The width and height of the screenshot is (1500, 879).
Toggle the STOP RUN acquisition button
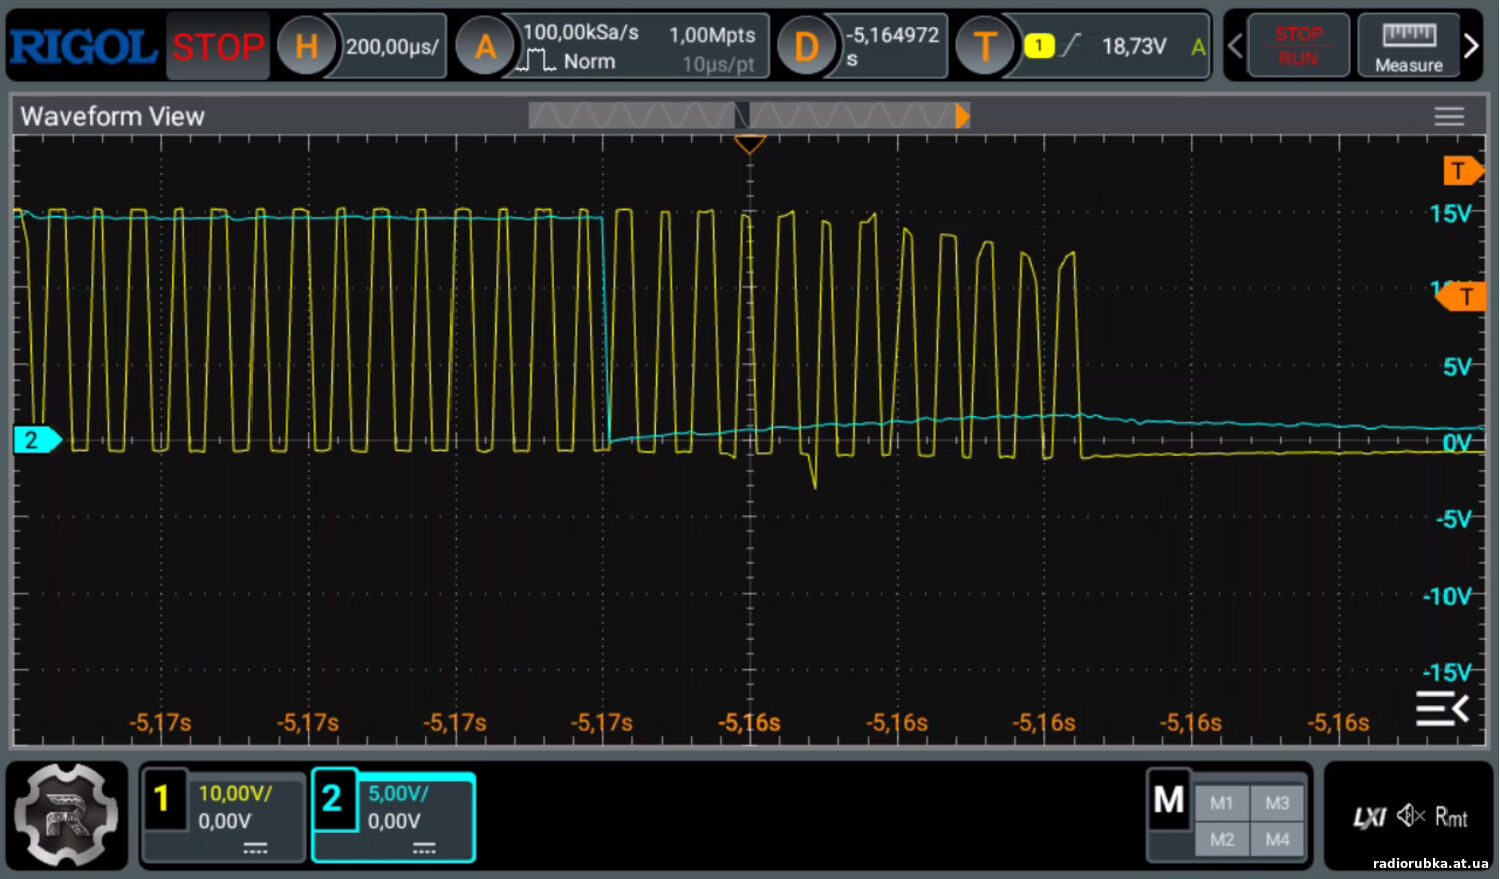(1298, 46)
